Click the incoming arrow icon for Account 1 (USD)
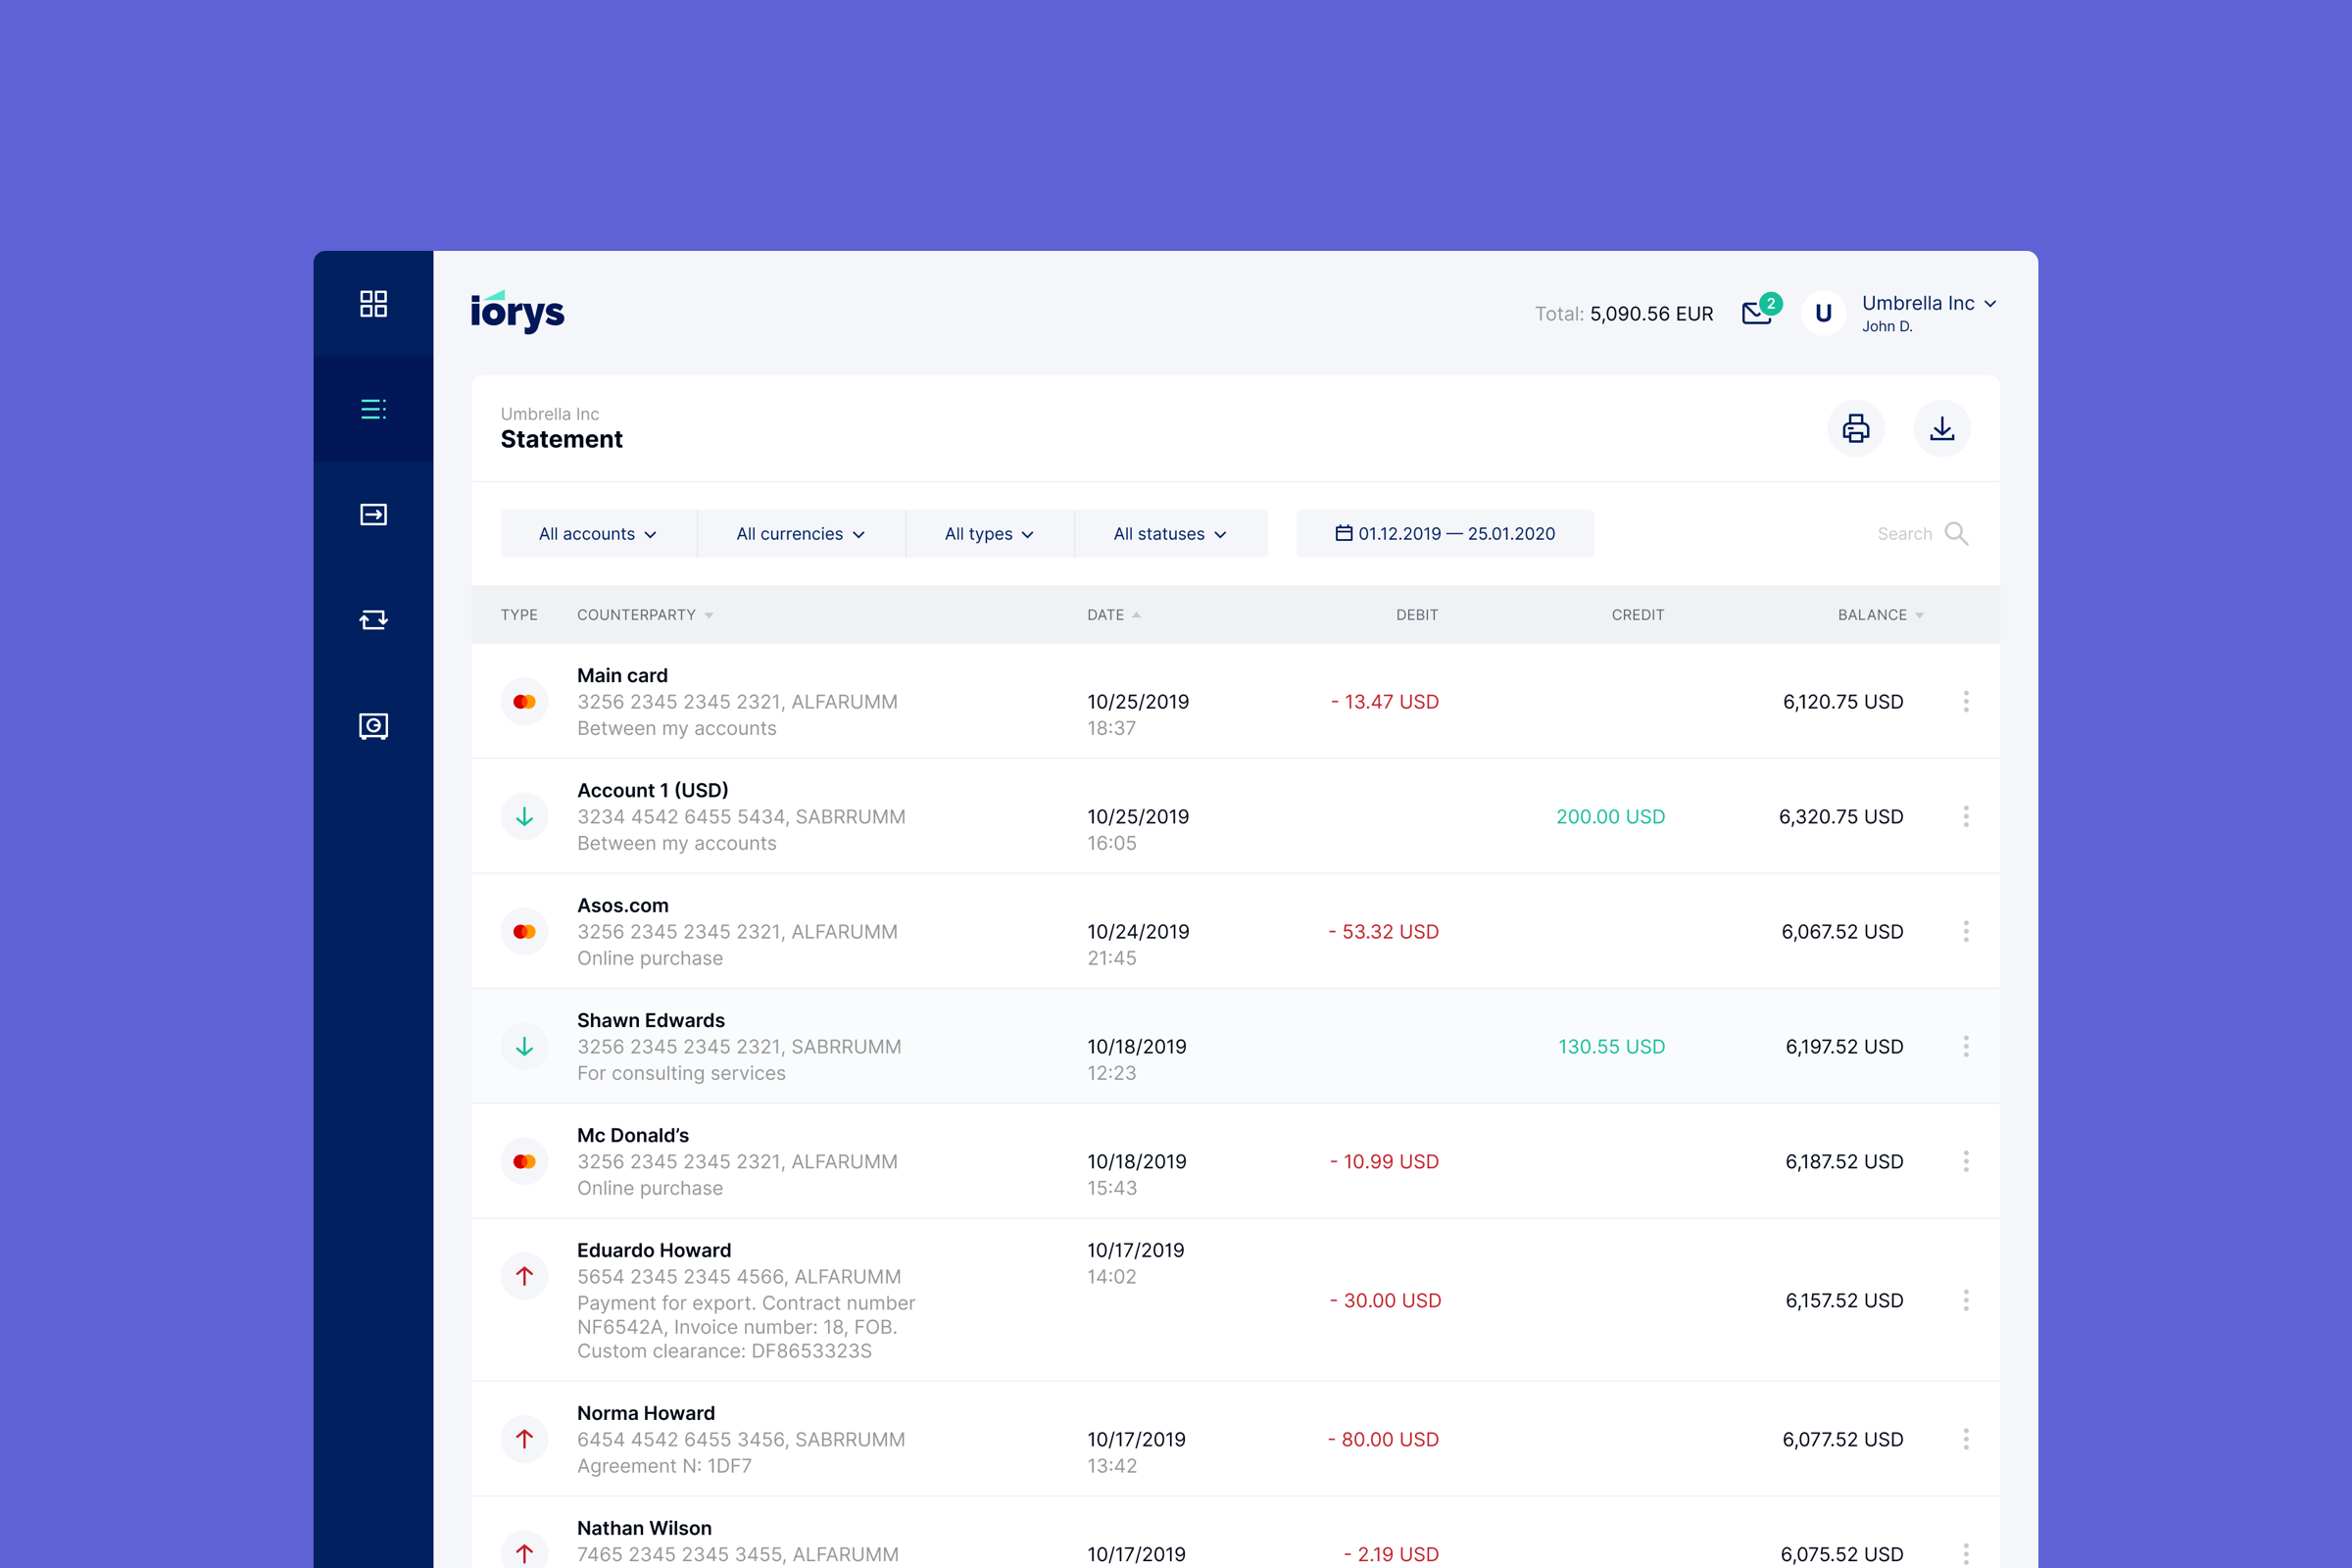Viewport: 2352px width, 1568px height. [524, 816]
